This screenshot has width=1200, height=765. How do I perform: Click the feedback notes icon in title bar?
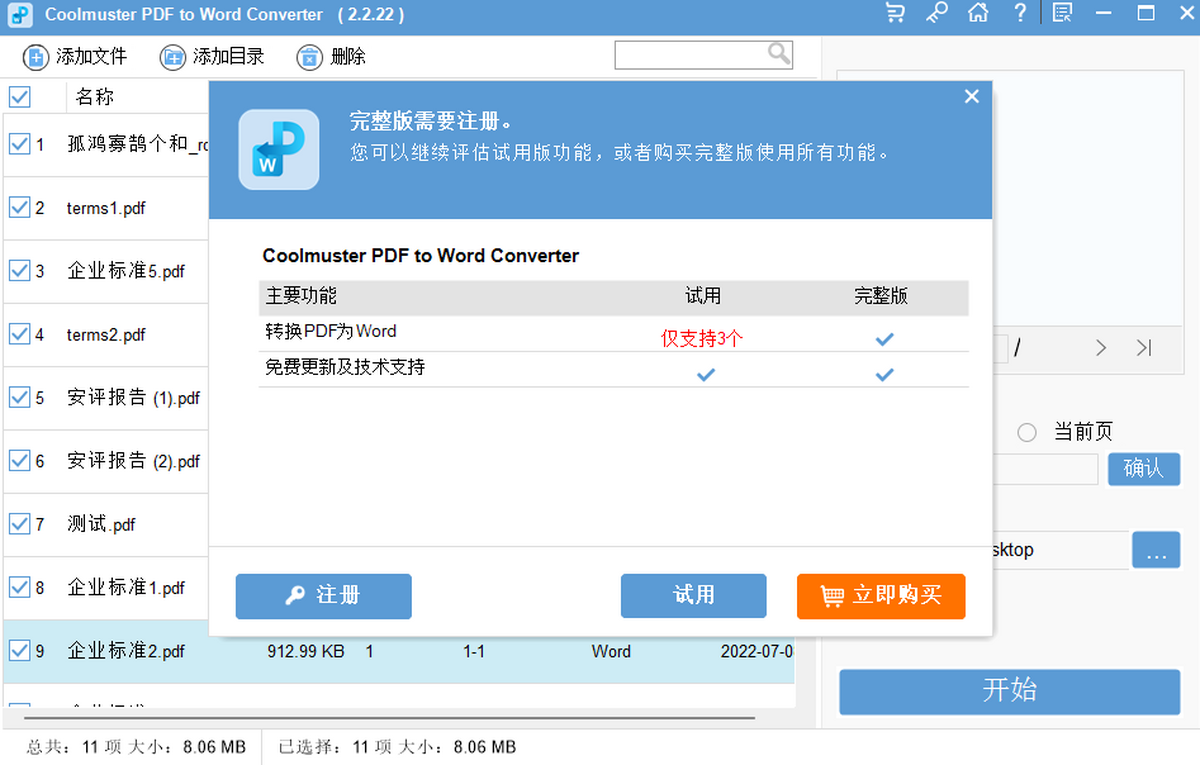coord(1062,13)
